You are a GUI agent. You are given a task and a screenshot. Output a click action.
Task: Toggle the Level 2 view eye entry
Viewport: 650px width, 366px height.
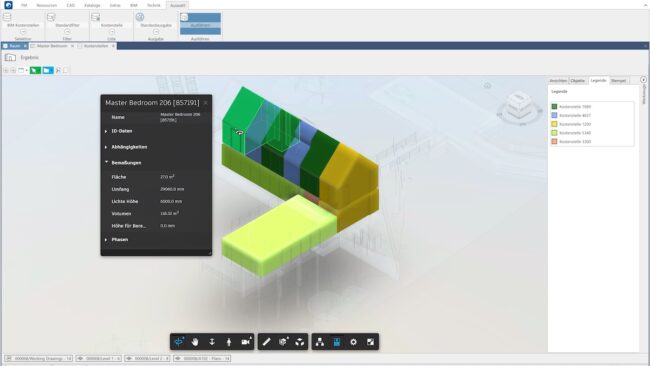tap(147, 359)
